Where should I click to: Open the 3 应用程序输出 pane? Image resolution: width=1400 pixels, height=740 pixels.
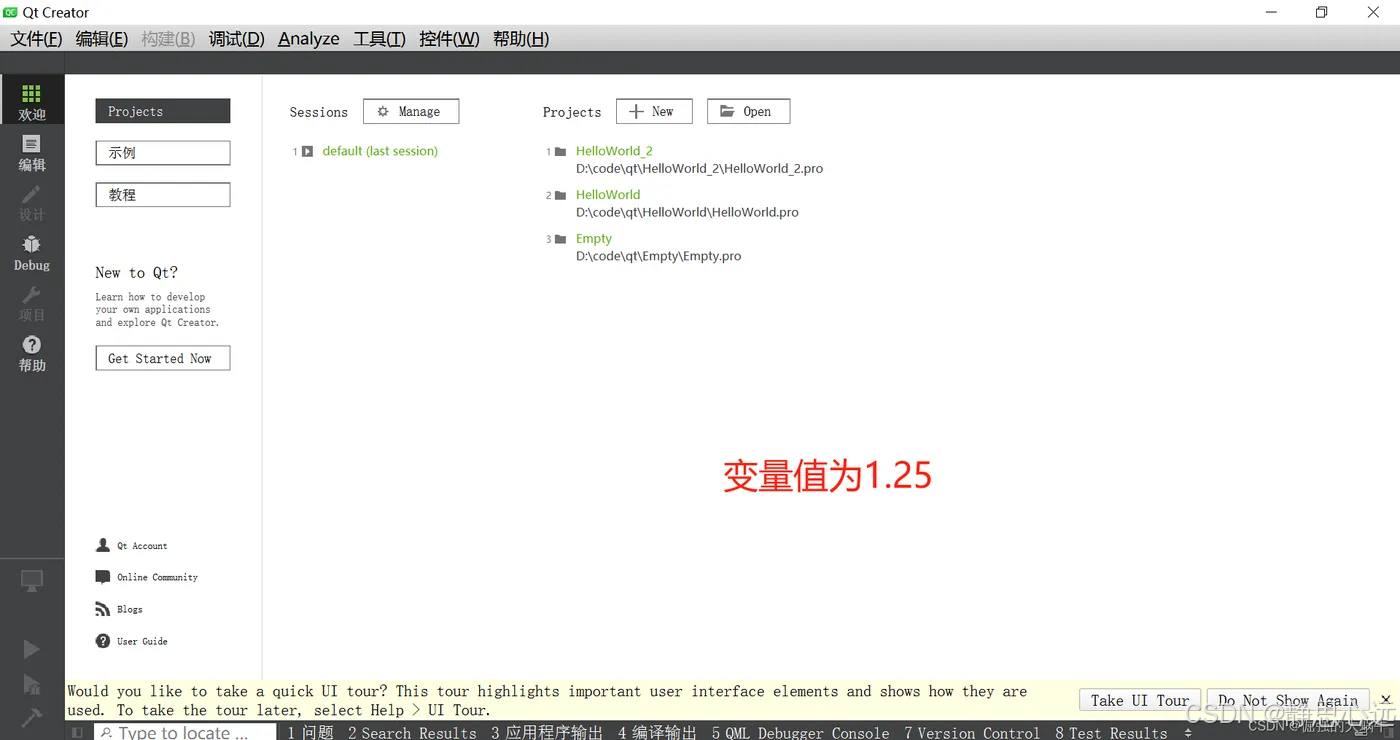[547, 733]
